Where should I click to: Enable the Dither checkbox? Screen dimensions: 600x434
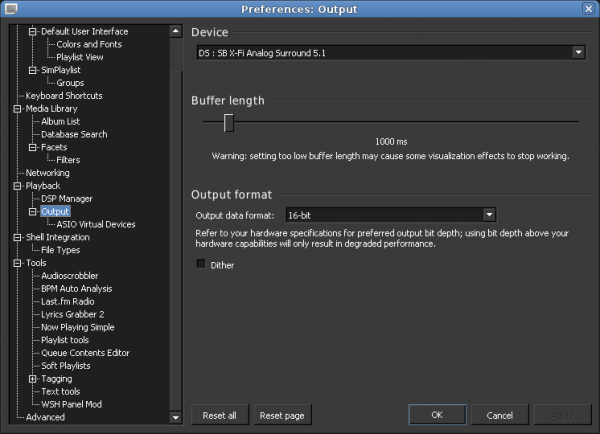click(x=201, y=264)
